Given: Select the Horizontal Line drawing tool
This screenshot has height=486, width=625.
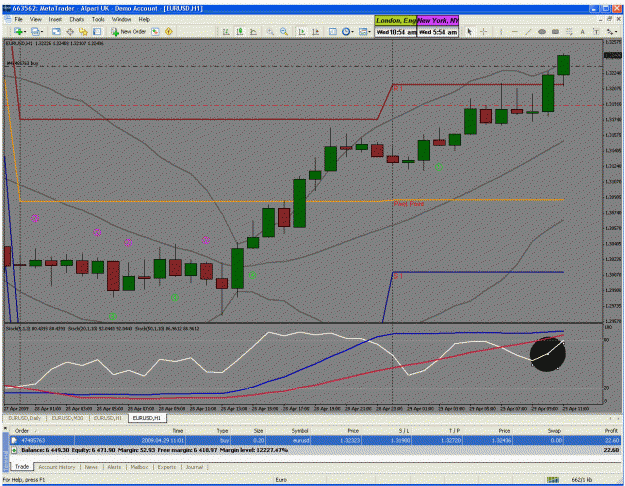Looking at the screenshot, I should click(x=515, y=32).
